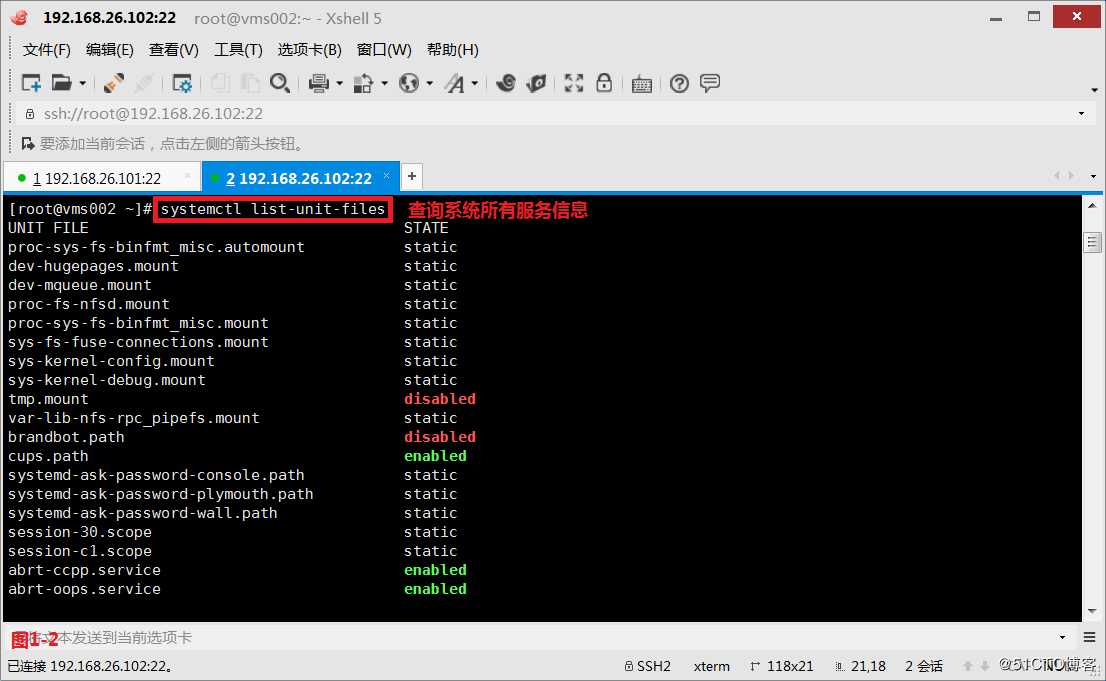Open the 文件(F) menu
This screenshot has height=681, width=1106.
47,49
